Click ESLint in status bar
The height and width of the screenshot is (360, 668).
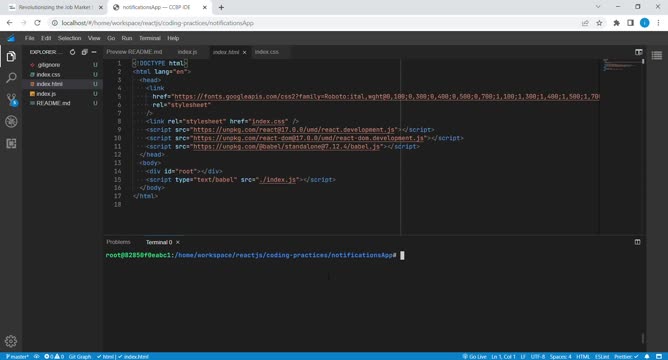pyautogui.click(x=602, y=357)
